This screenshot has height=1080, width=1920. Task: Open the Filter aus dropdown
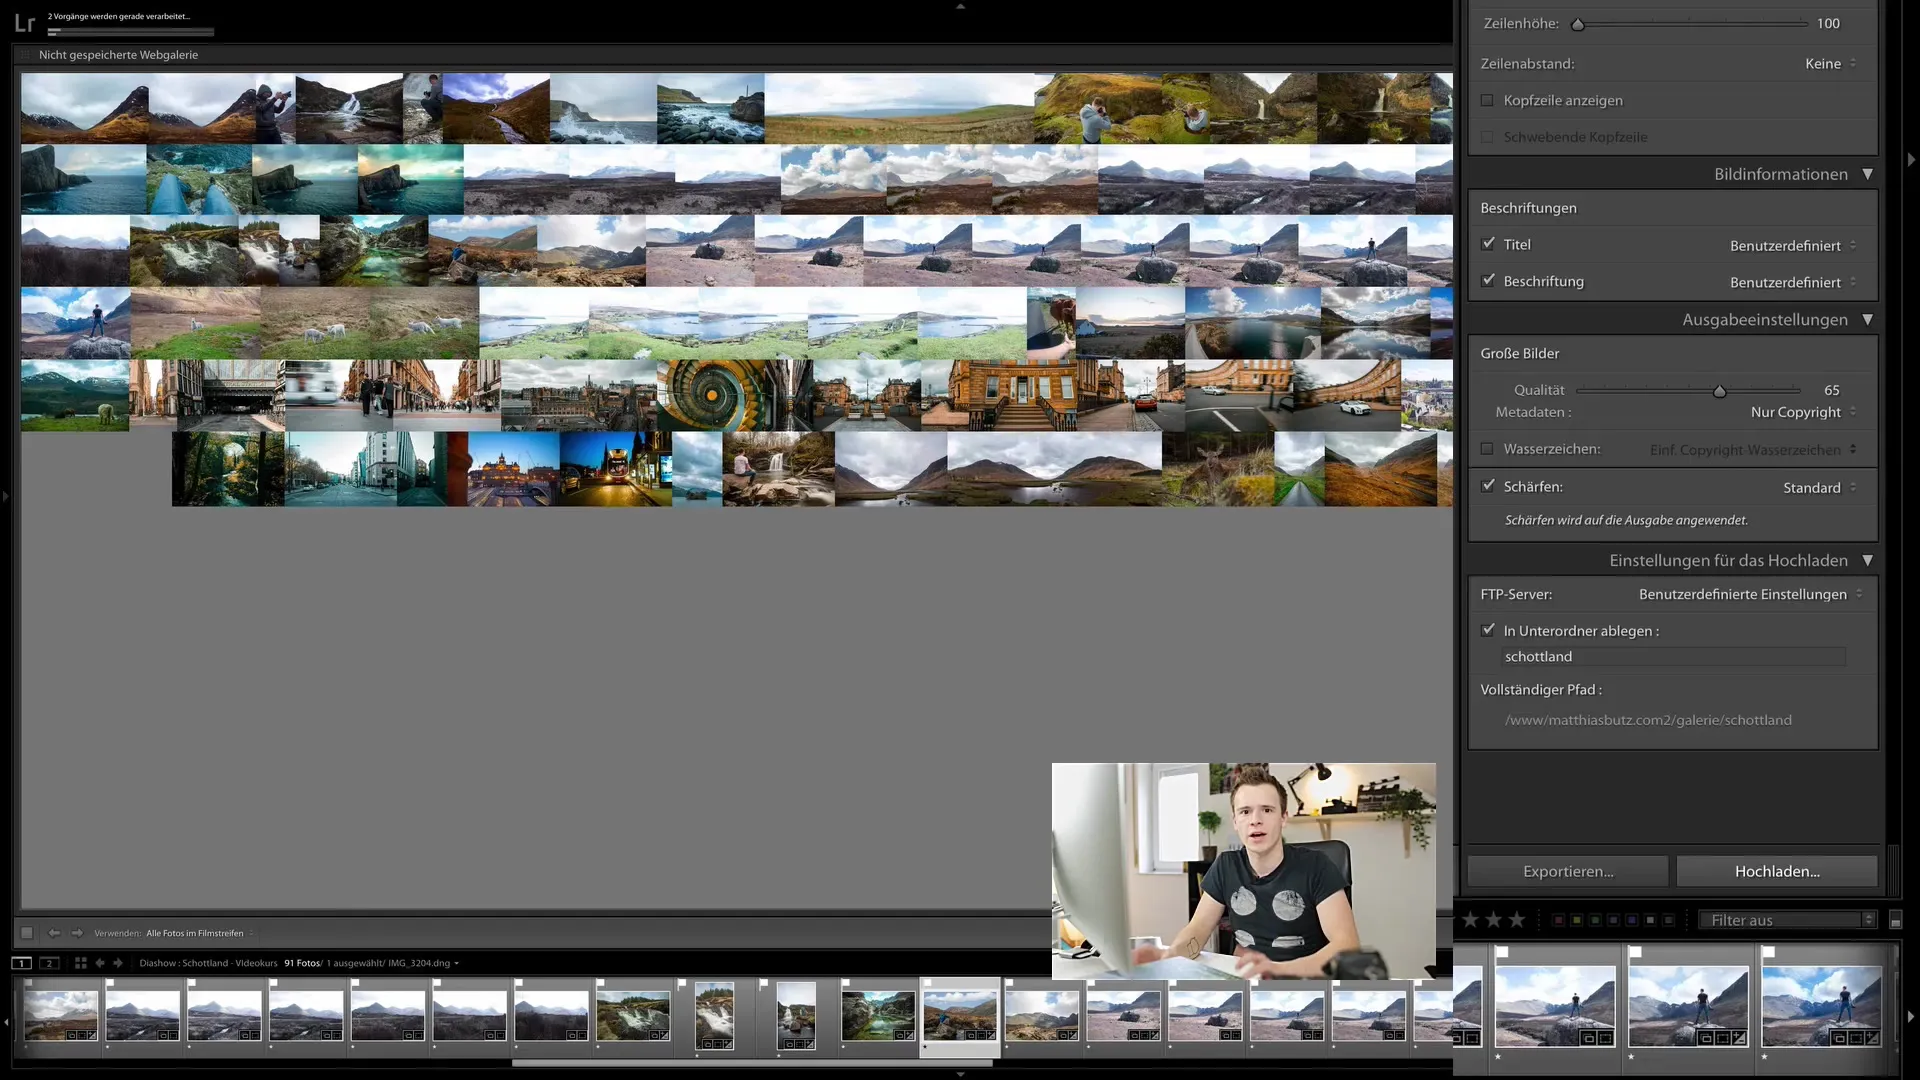[x=1787, y=920]
